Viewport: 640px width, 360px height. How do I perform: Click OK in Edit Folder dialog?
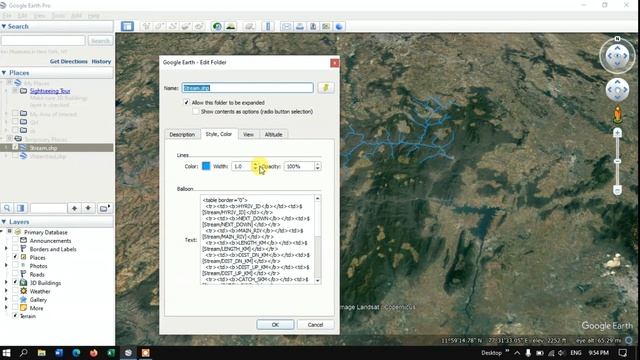(275, 324)
